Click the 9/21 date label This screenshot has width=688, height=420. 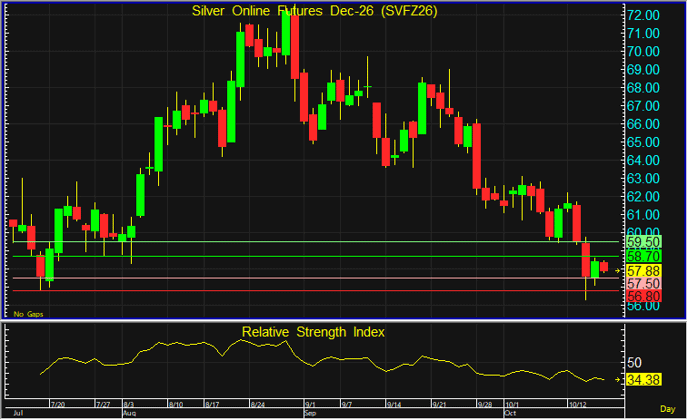click(x=439, y=404)
